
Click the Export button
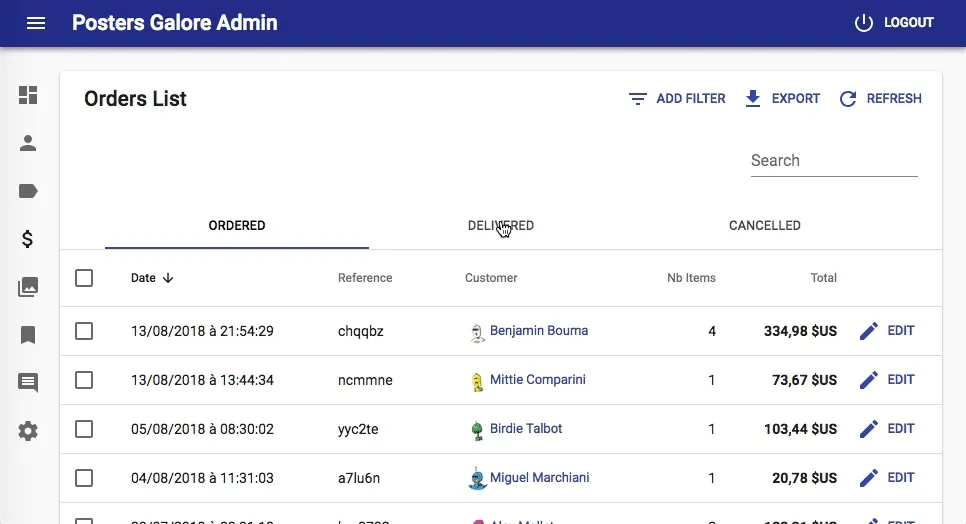tap(782, 99)
